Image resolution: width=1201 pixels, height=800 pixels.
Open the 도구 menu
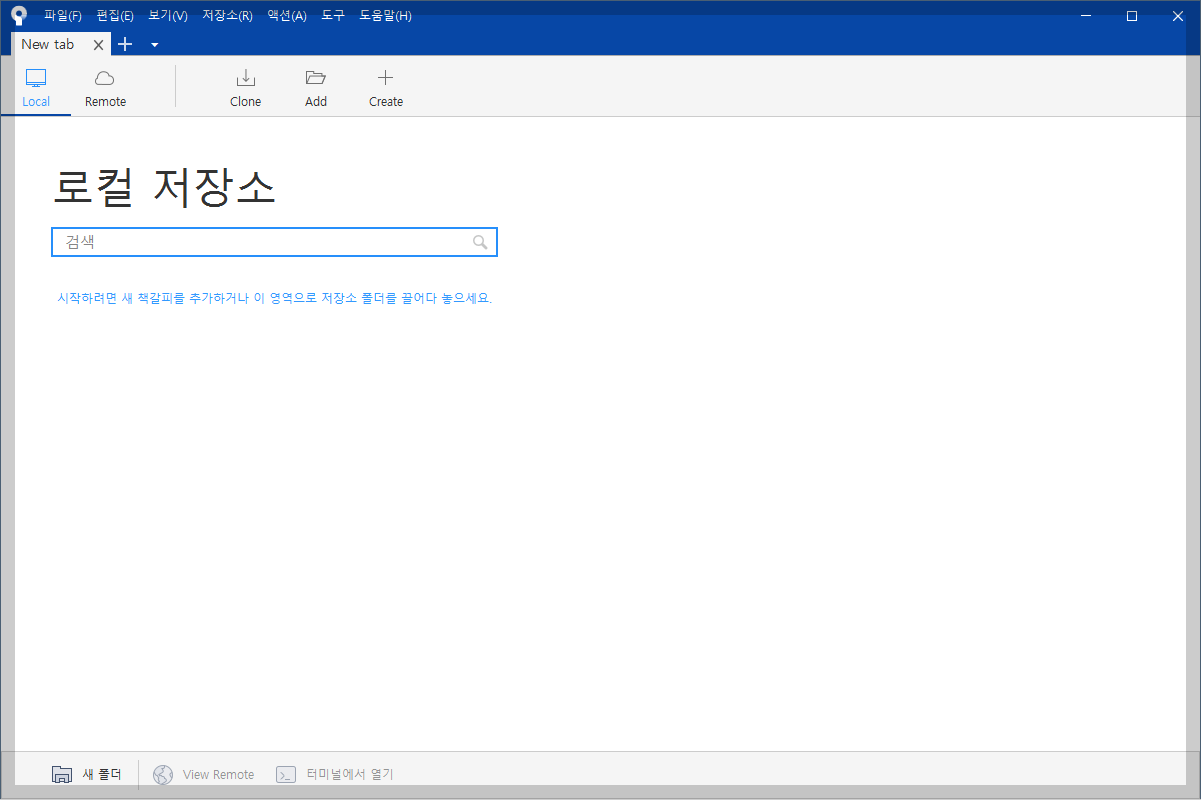pos(333,16)
